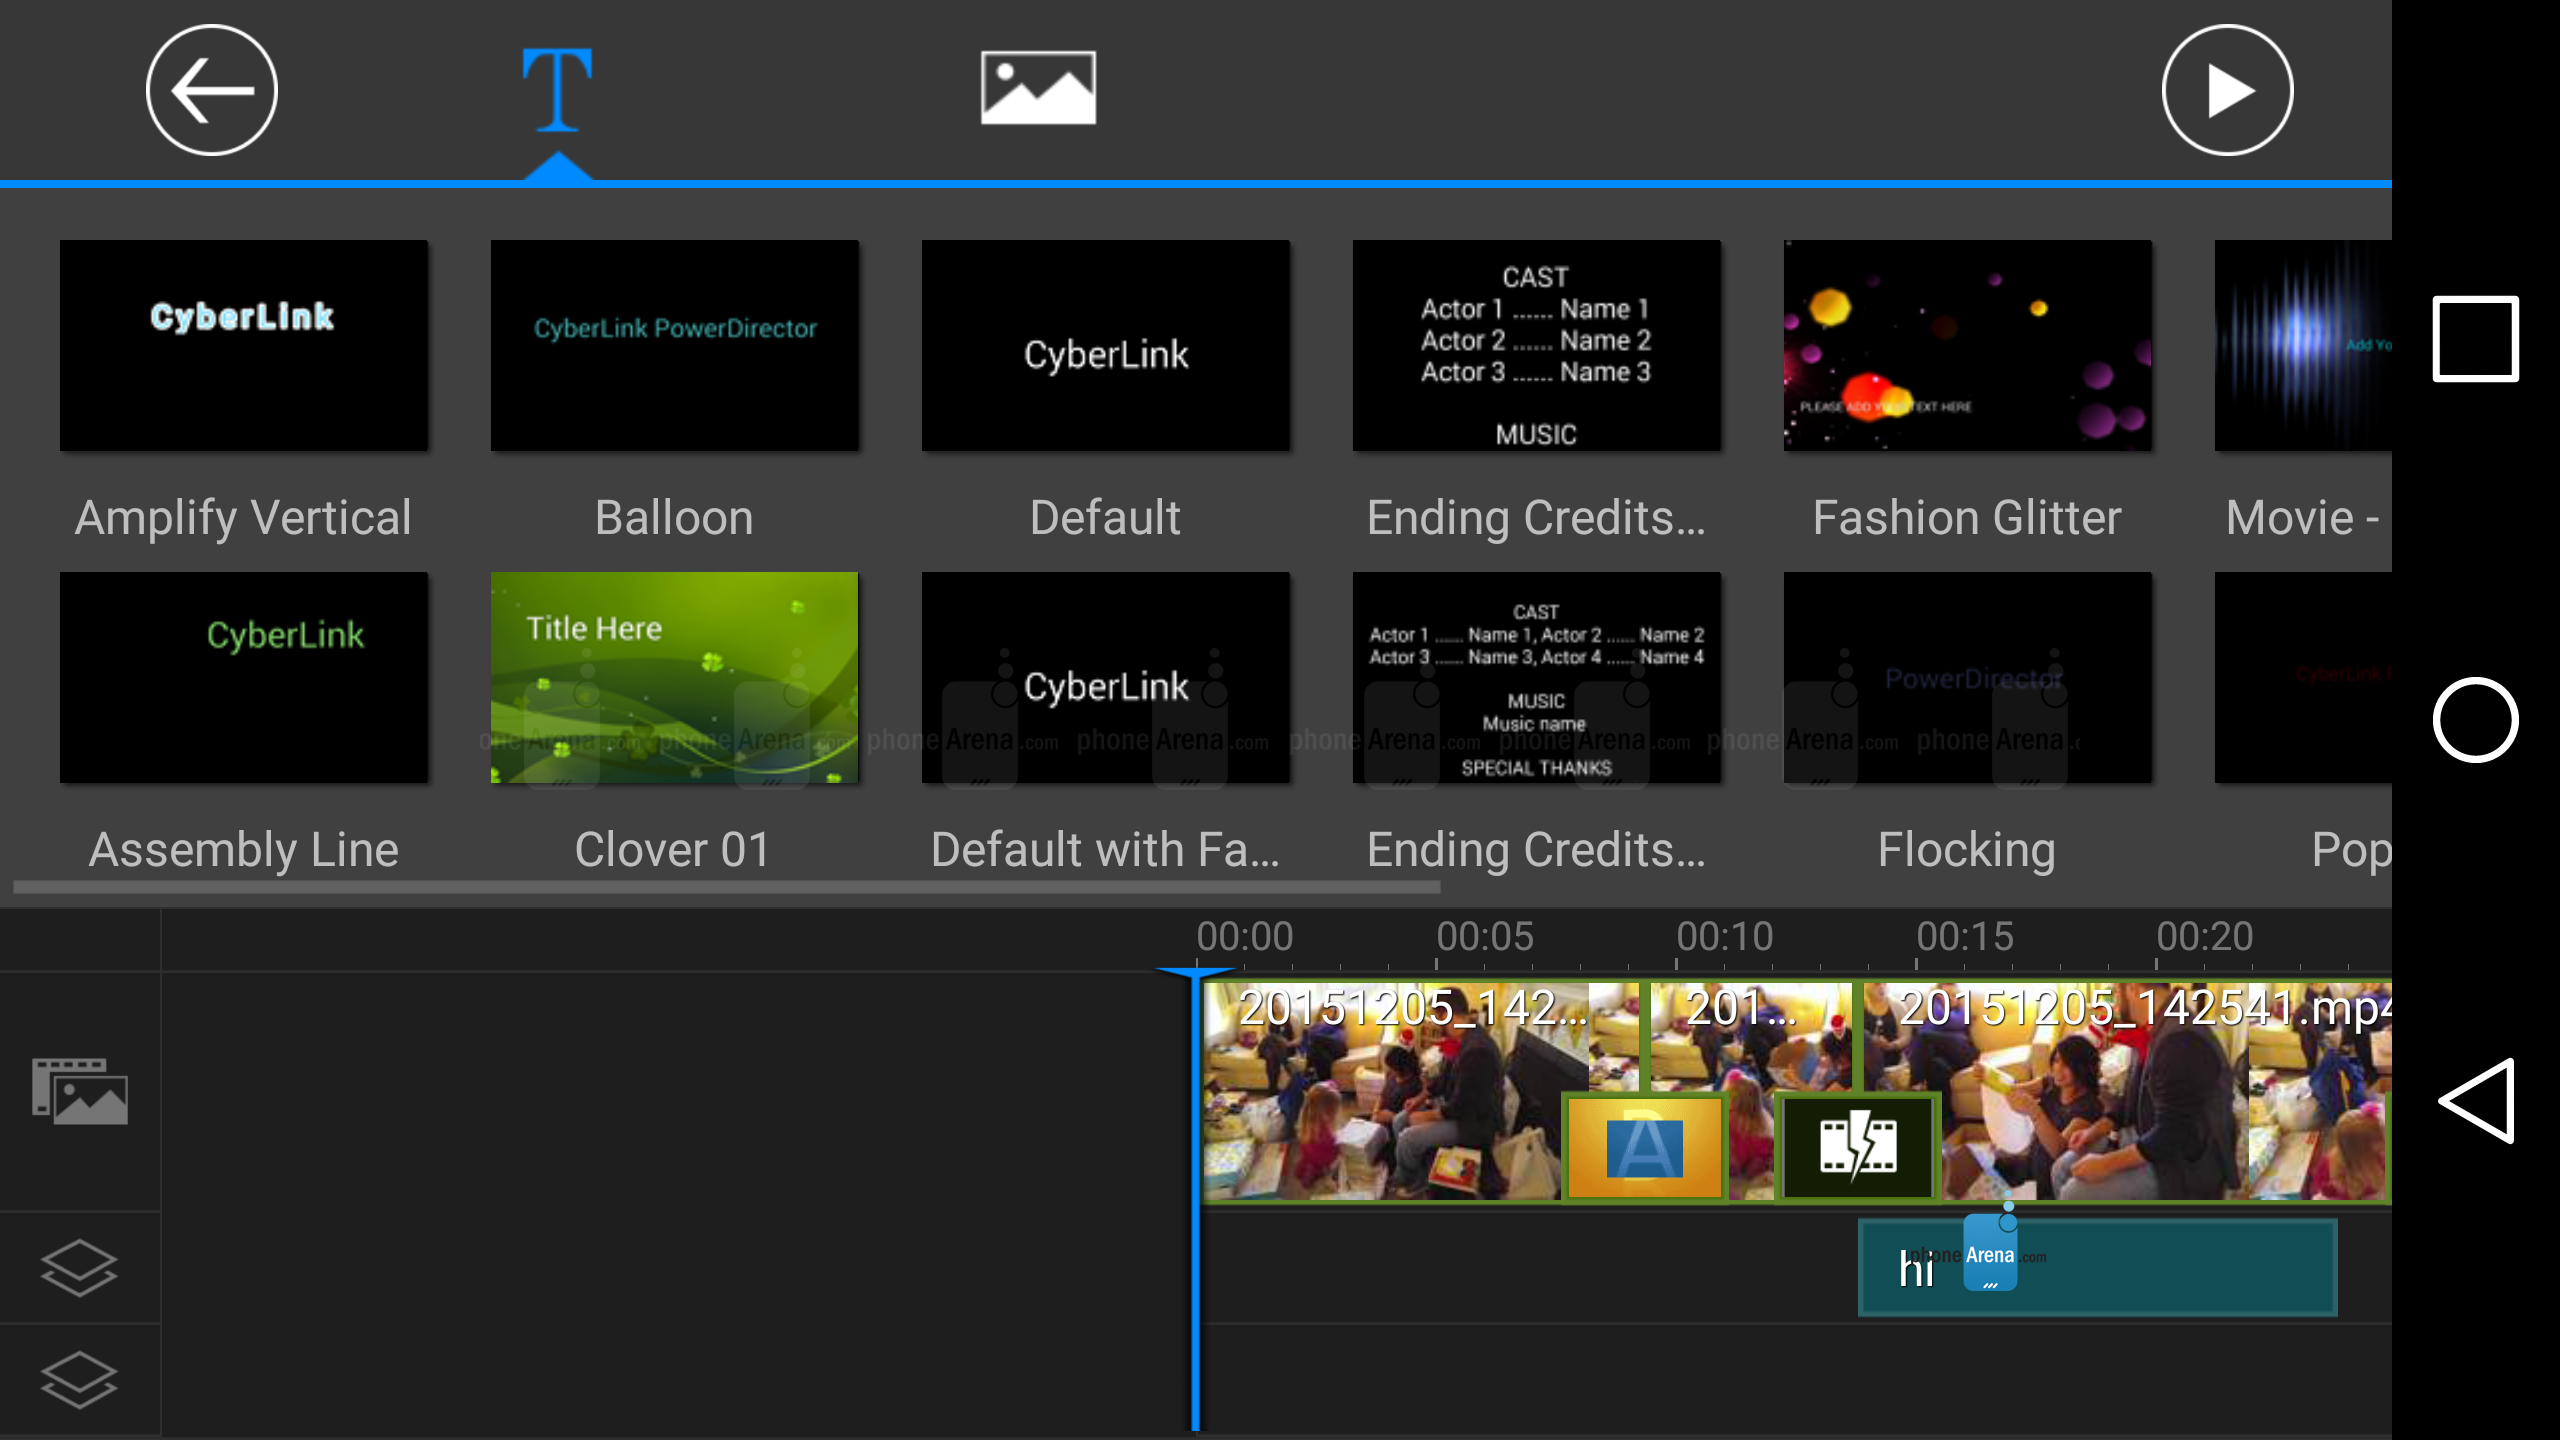Tap the play preview button
This screenshot has height=1440, width=2560.
point(2227,90)
